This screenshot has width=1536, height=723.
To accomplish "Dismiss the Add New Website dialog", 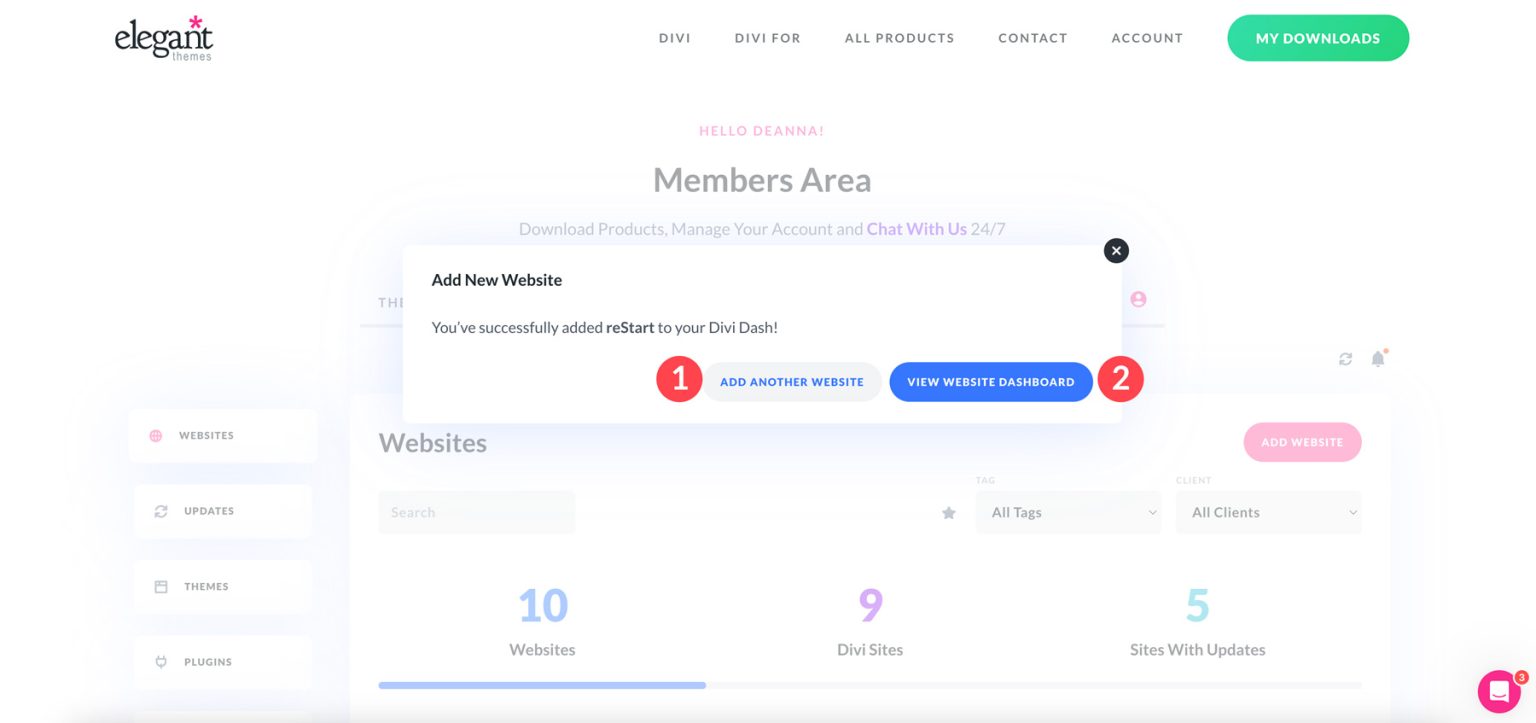I will 1116,250.
